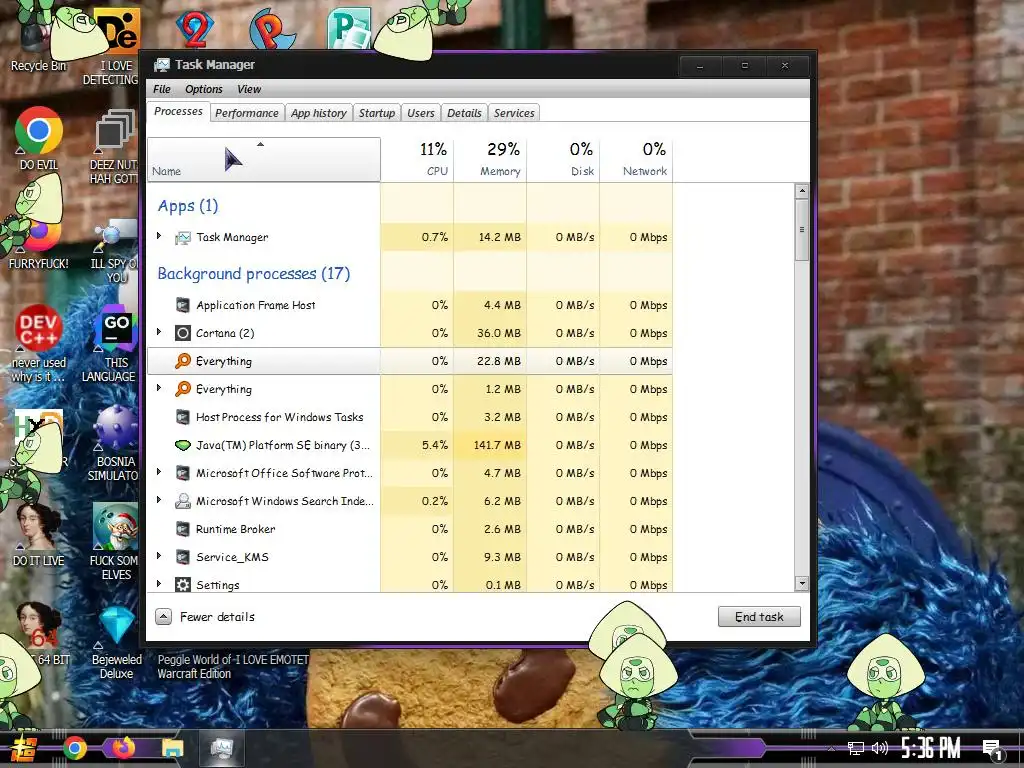1024x768 pixels.
Task: Open the Start menu button
Action: click(23, 749)
